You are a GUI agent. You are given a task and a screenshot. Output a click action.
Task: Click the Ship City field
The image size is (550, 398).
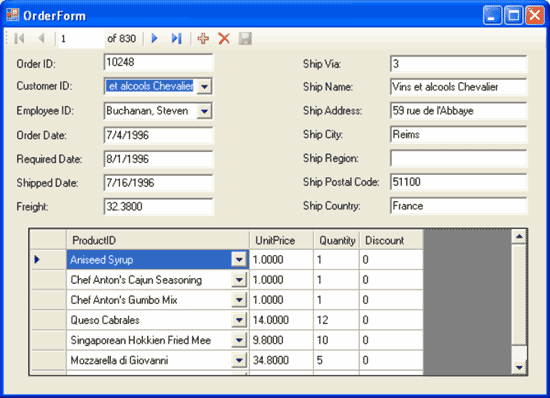click(x=458, y=134)
